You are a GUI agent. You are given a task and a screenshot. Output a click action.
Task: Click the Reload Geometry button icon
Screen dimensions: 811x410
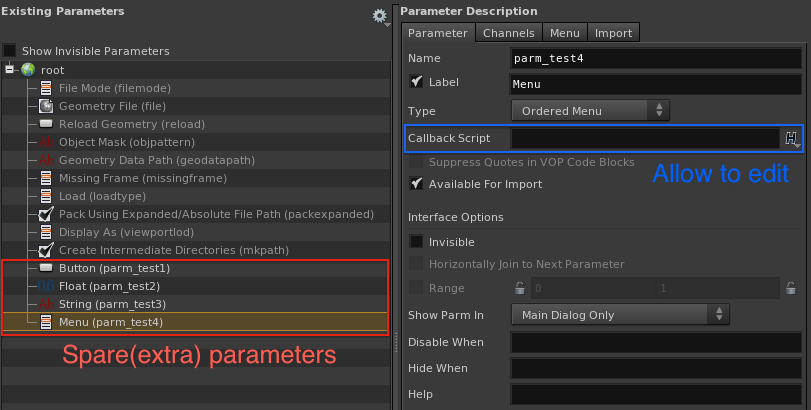coord(46,124)
